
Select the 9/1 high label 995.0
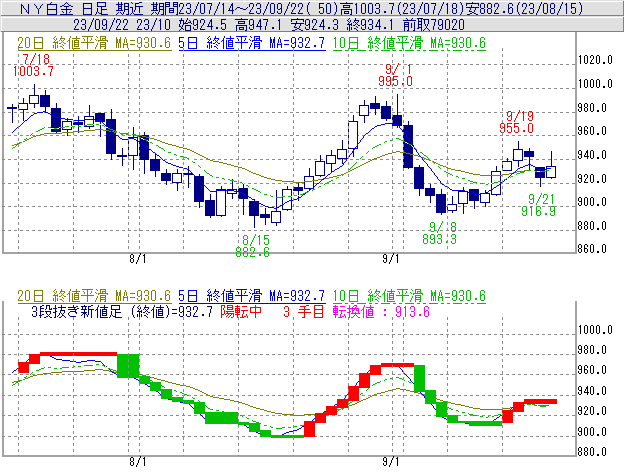point(395,82)
